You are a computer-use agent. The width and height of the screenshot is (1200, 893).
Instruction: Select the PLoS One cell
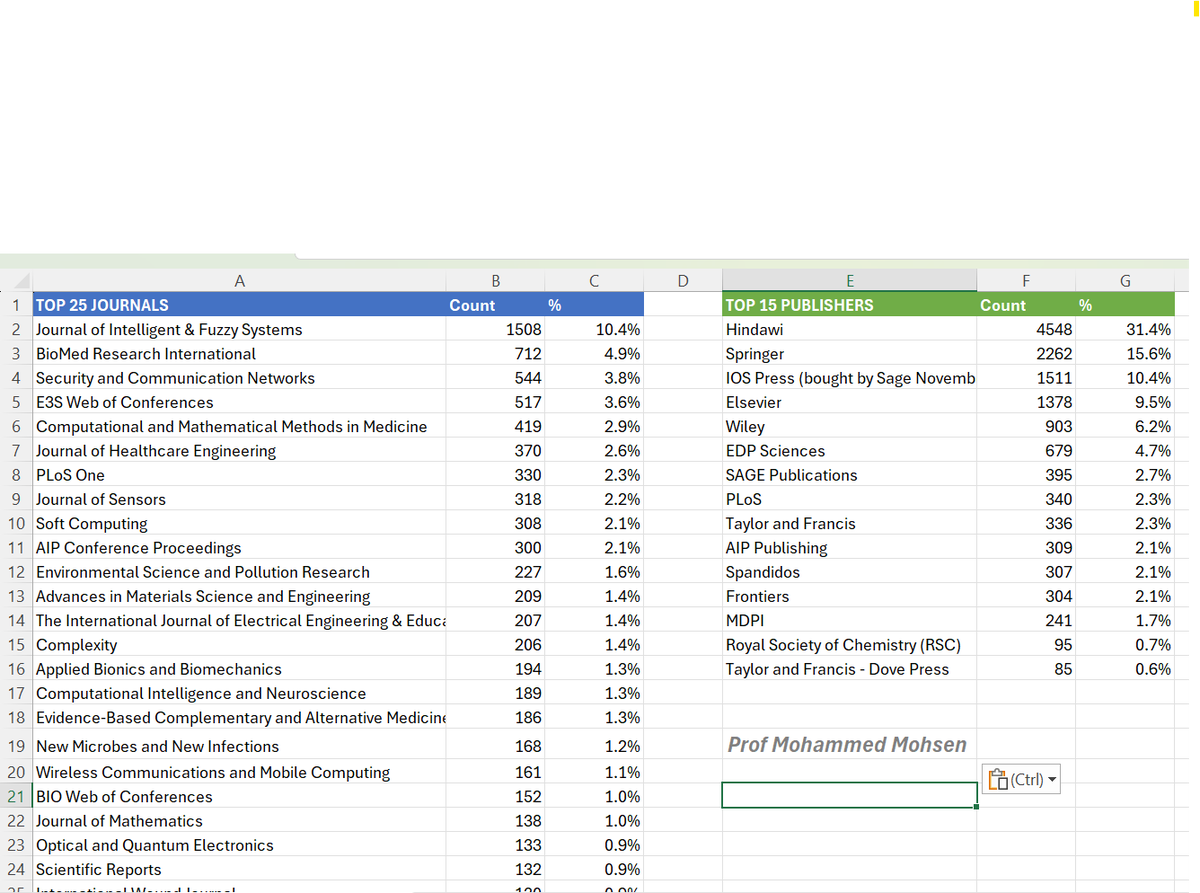239,475
